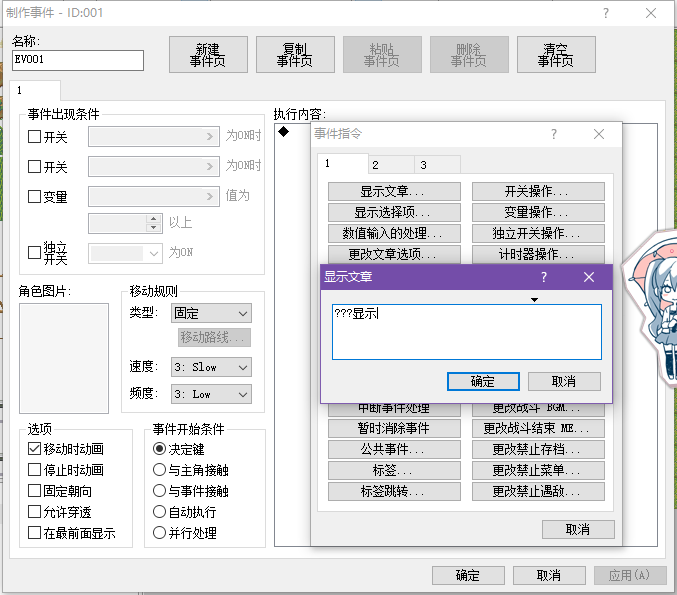Click 标签... command button
This screenshot has height=595, width=677.
click(x=394, y=470)
